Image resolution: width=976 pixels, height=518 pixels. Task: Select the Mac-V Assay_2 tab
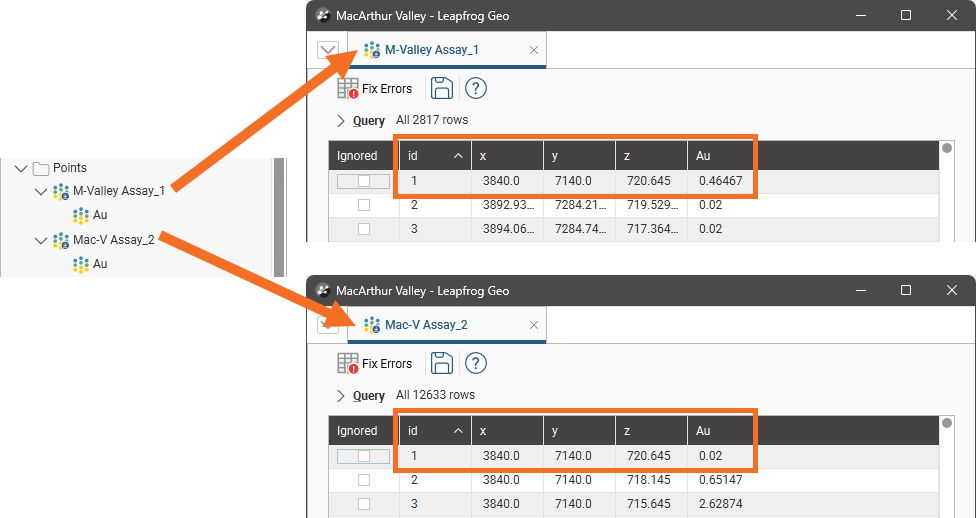[x=447, y=325]
